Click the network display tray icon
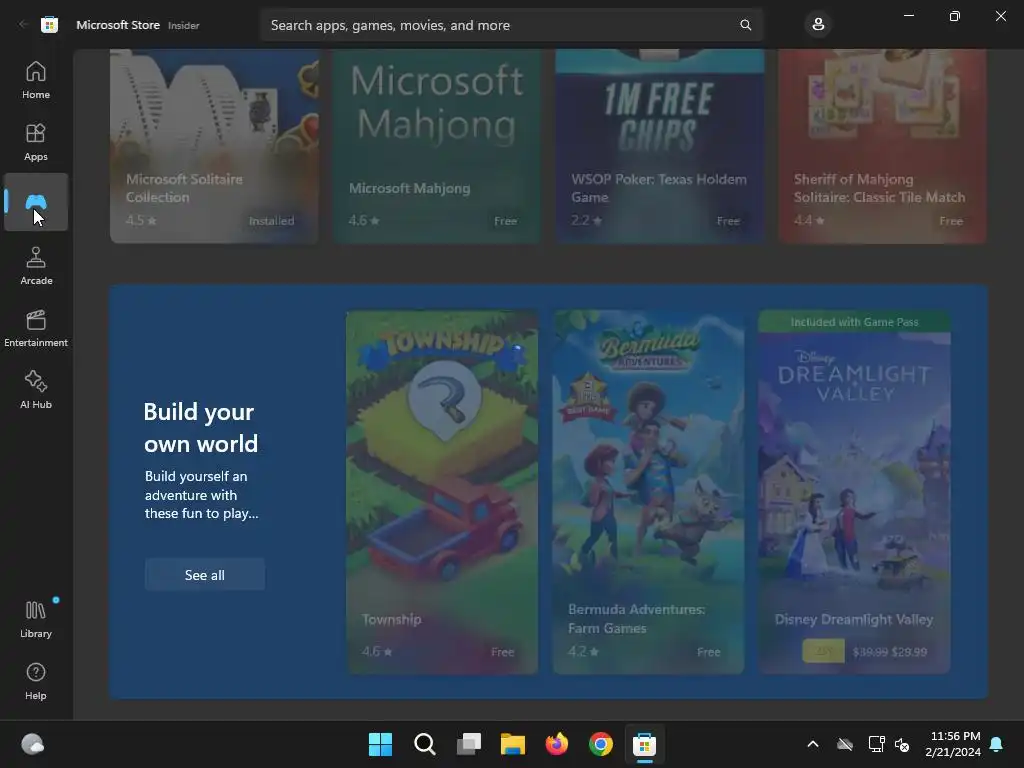This screenshot has width=1024, height=768. coord(876,744)
